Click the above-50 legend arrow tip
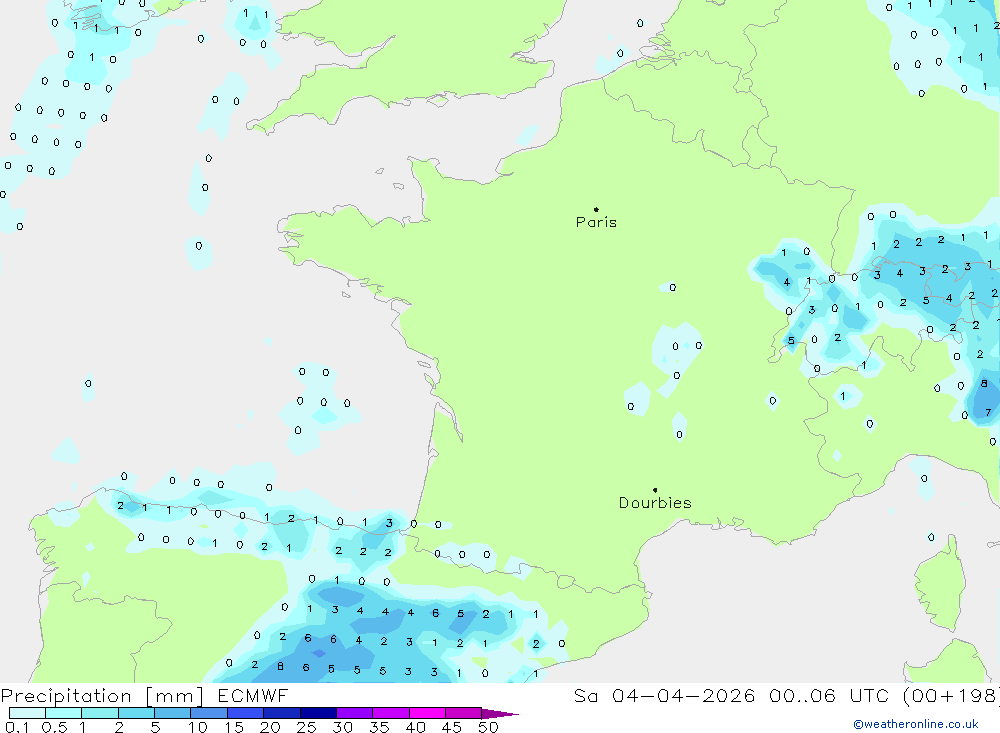Image resolution: width=1000 pixels, height=733 pixels. pos(501,714)
